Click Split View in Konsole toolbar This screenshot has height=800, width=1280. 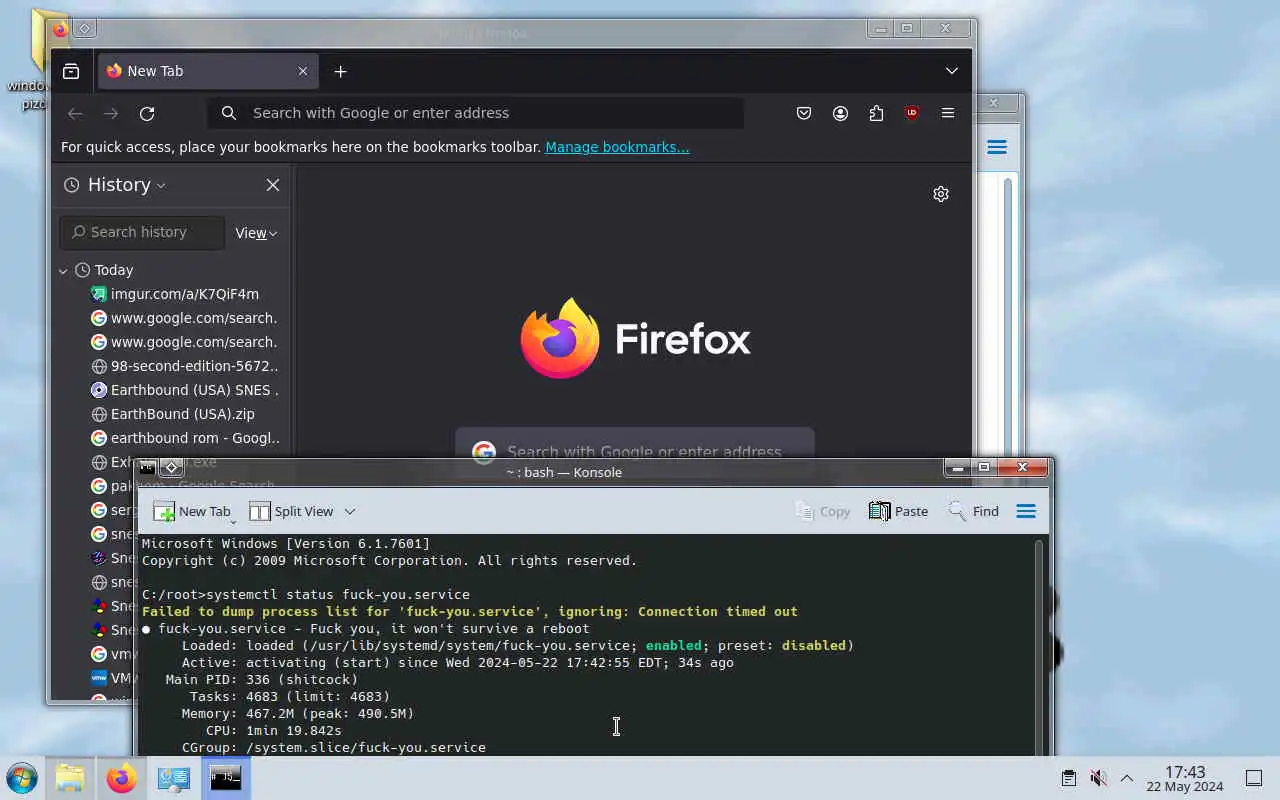click(x=291, y=511)
